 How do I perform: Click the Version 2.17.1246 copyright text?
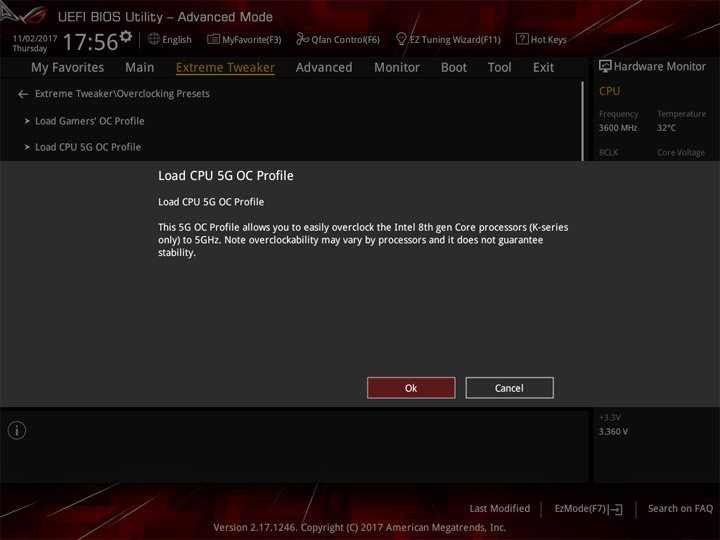point(360,528)
